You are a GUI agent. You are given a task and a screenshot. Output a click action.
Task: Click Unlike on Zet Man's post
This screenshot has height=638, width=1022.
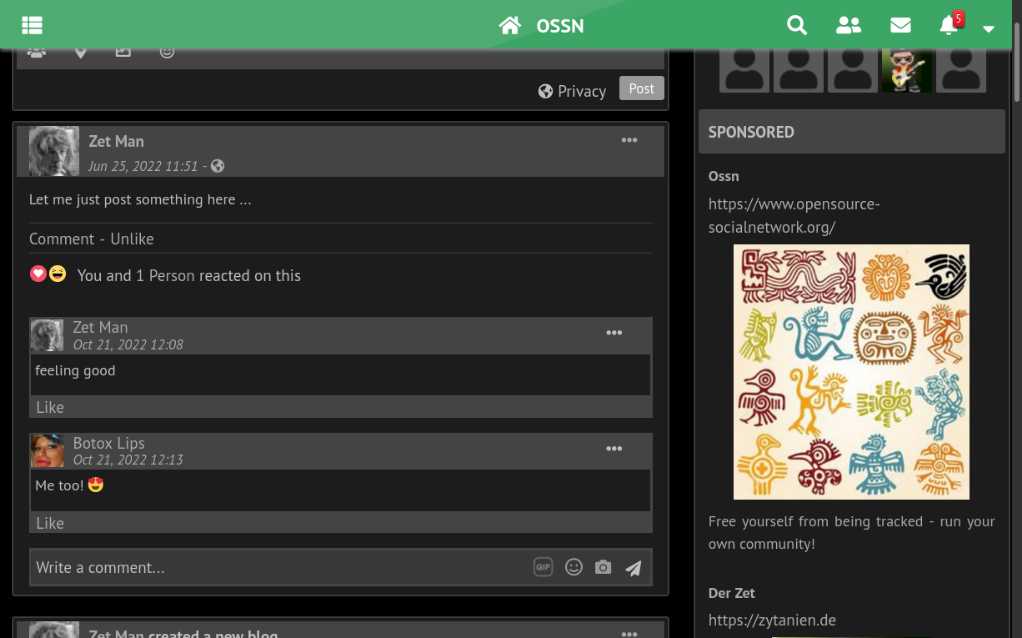coord(132,239)
